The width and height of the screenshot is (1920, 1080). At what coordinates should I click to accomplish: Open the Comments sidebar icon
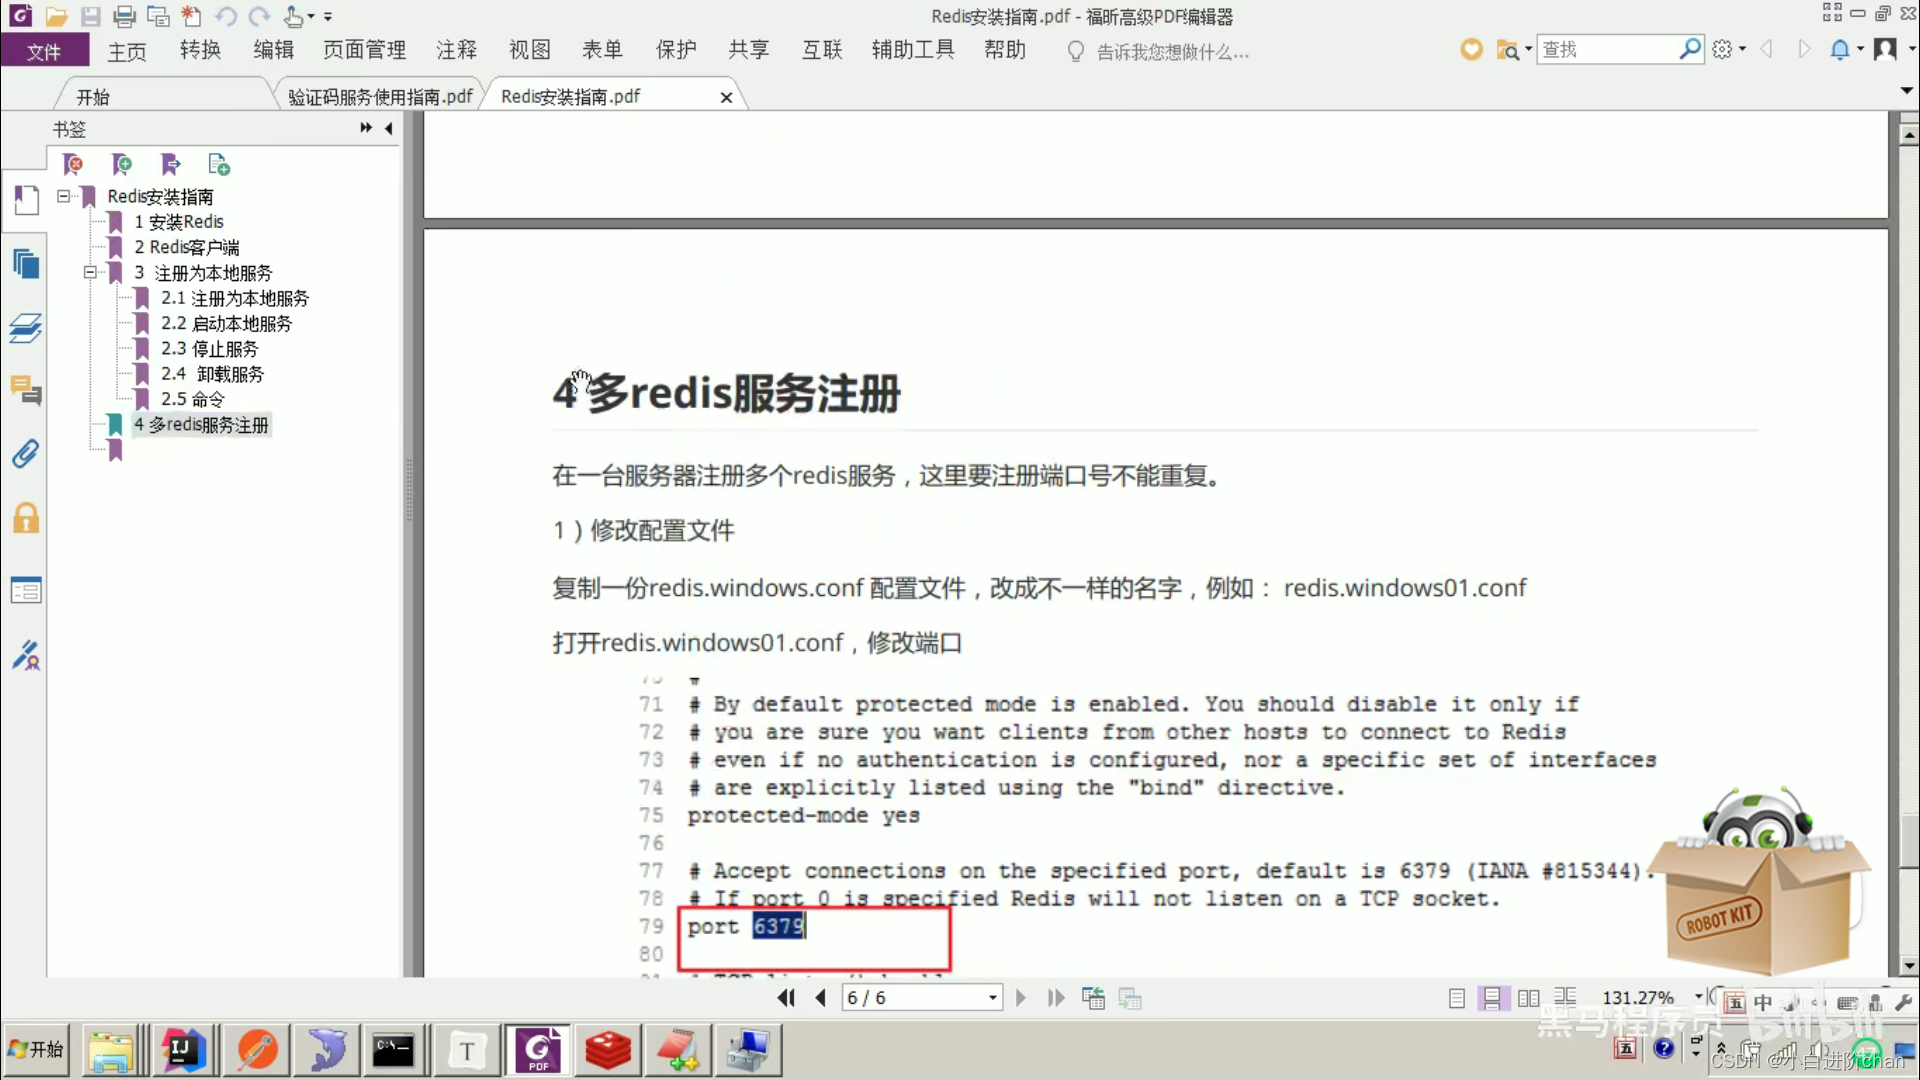point(26,390)
